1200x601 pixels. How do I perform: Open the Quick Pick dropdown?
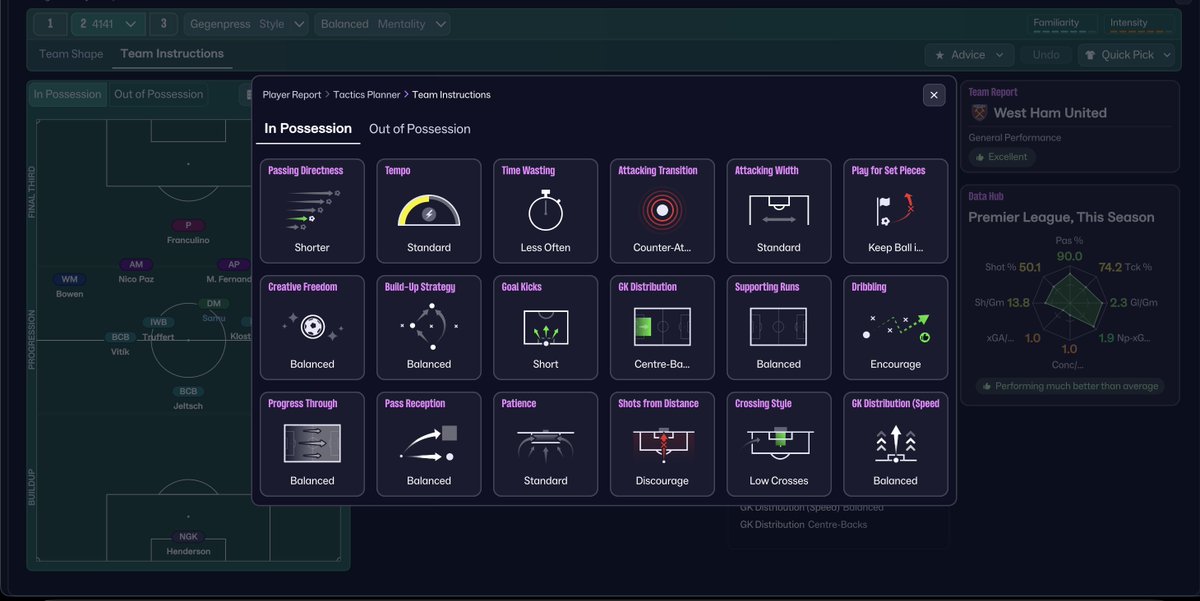click(1128, 55)
